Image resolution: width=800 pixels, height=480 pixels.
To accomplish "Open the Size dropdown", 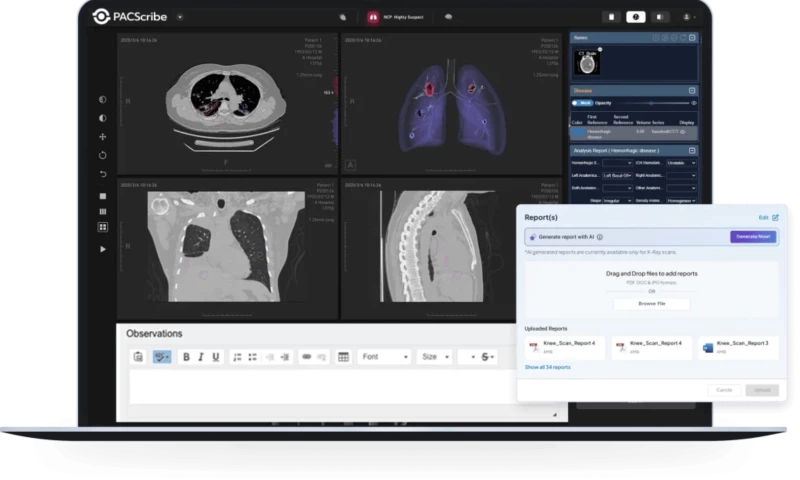I will 435,357.
